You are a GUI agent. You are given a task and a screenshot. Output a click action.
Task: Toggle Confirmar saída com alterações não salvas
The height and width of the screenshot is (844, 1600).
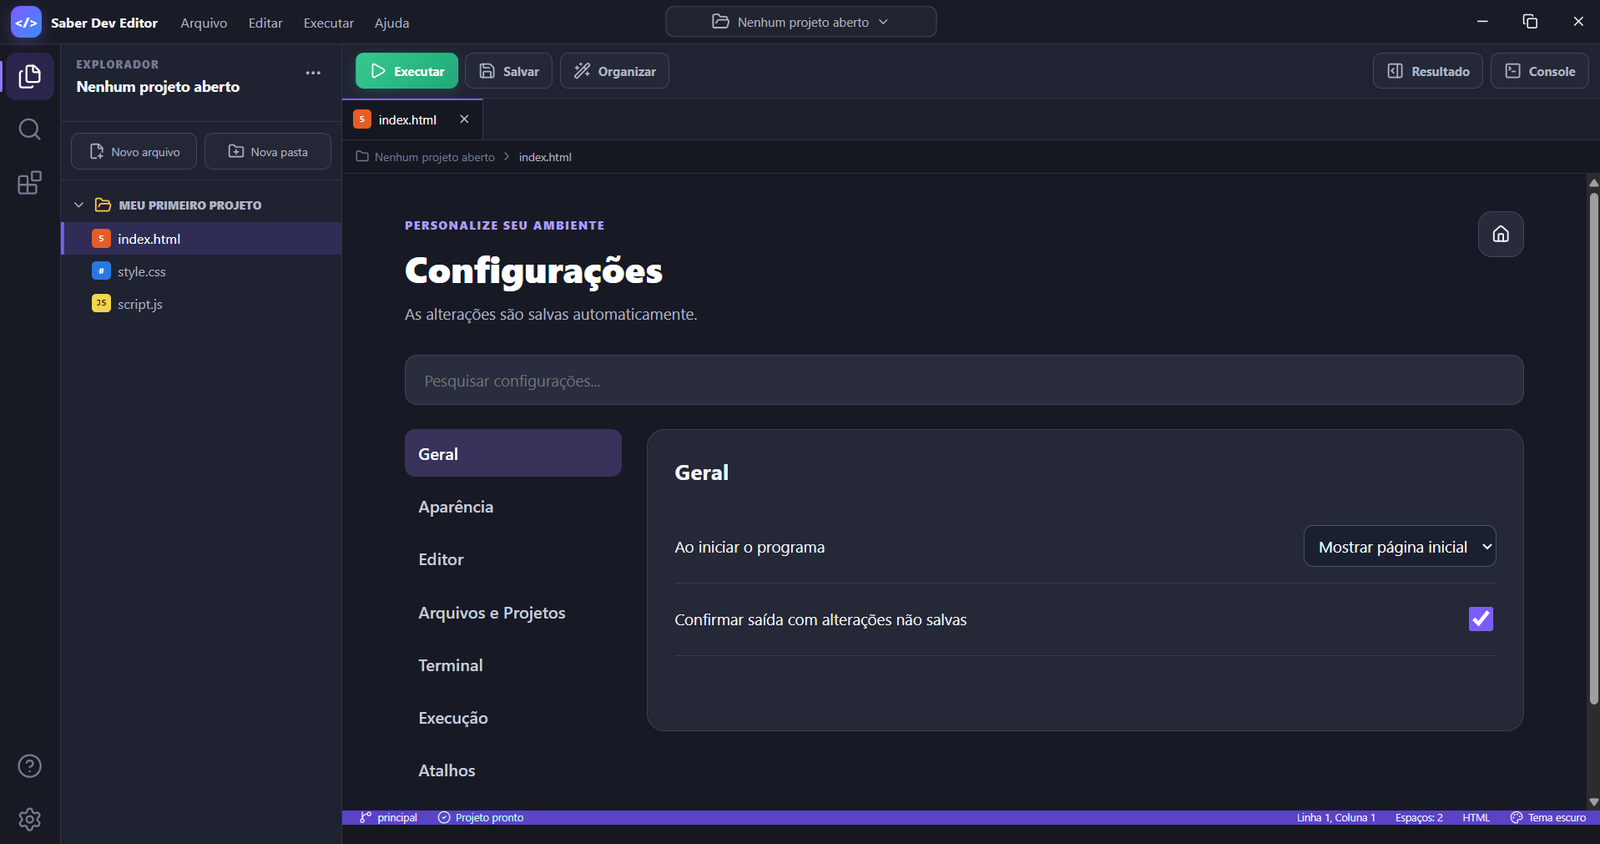[1481, 619]
